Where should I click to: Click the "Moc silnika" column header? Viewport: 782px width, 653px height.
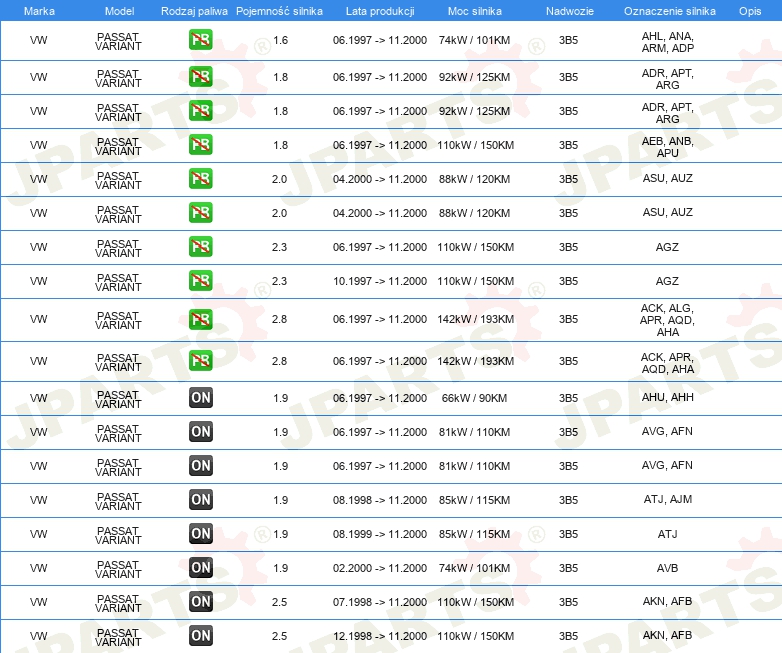[474, 11]
